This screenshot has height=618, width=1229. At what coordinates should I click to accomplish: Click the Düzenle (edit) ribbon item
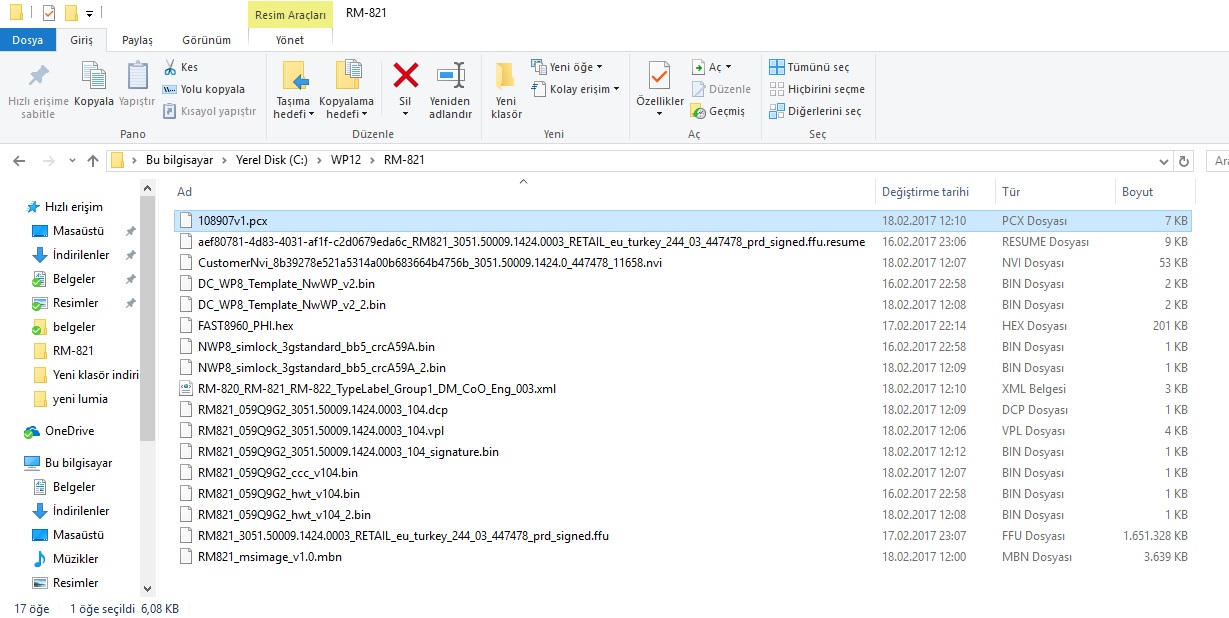720,89
